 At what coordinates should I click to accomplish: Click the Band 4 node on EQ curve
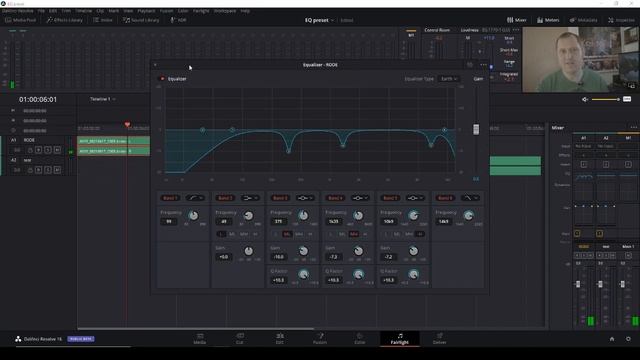343,145
